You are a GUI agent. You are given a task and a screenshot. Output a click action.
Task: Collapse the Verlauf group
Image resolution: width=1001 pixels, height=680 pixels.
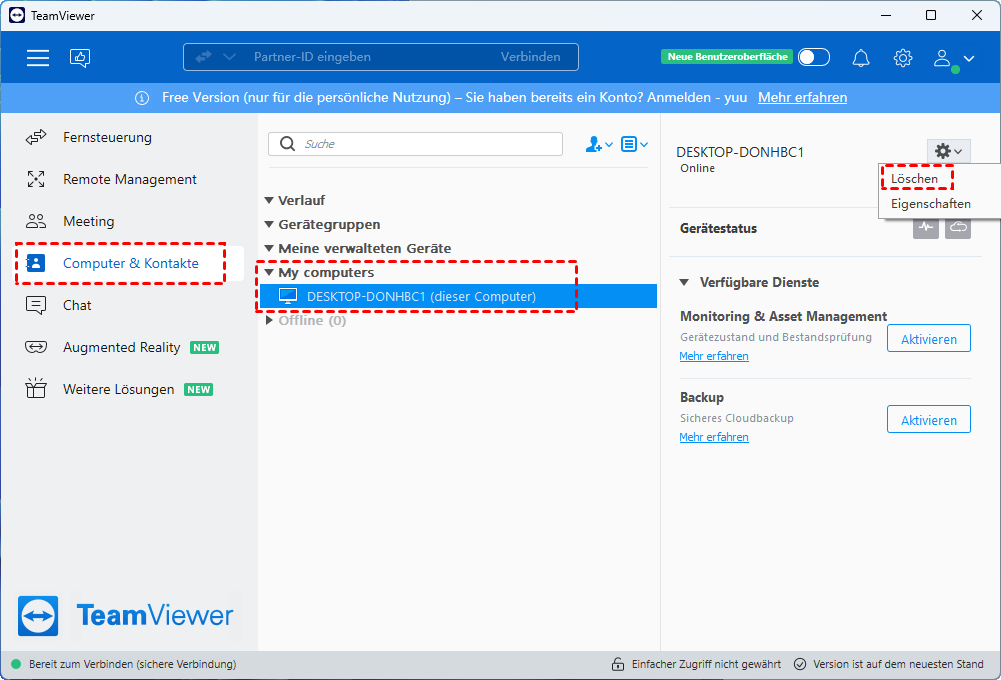tap(270, 200)
